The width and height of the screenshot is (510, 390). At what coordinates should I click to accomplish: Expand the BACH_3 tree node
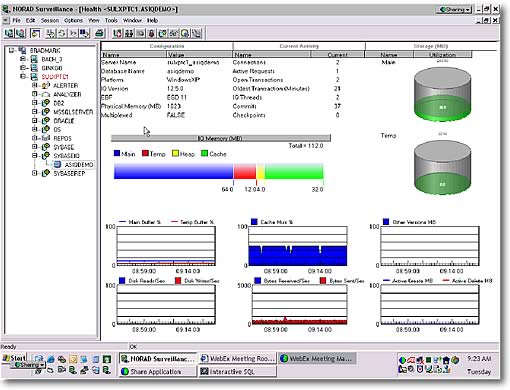click(23, 59)
